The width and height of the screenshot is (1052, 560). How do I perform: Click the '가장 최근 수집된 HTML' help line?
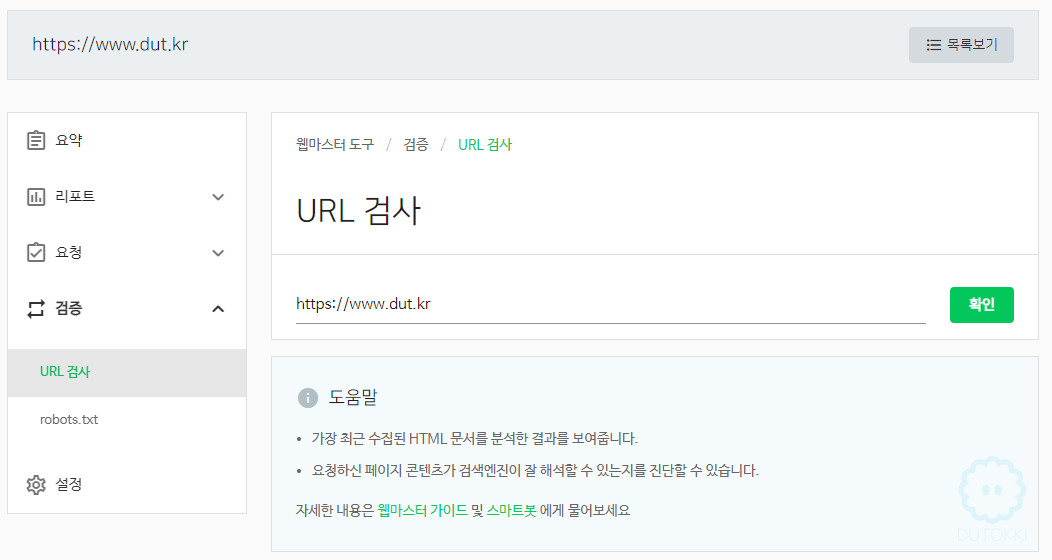[474, 439]
